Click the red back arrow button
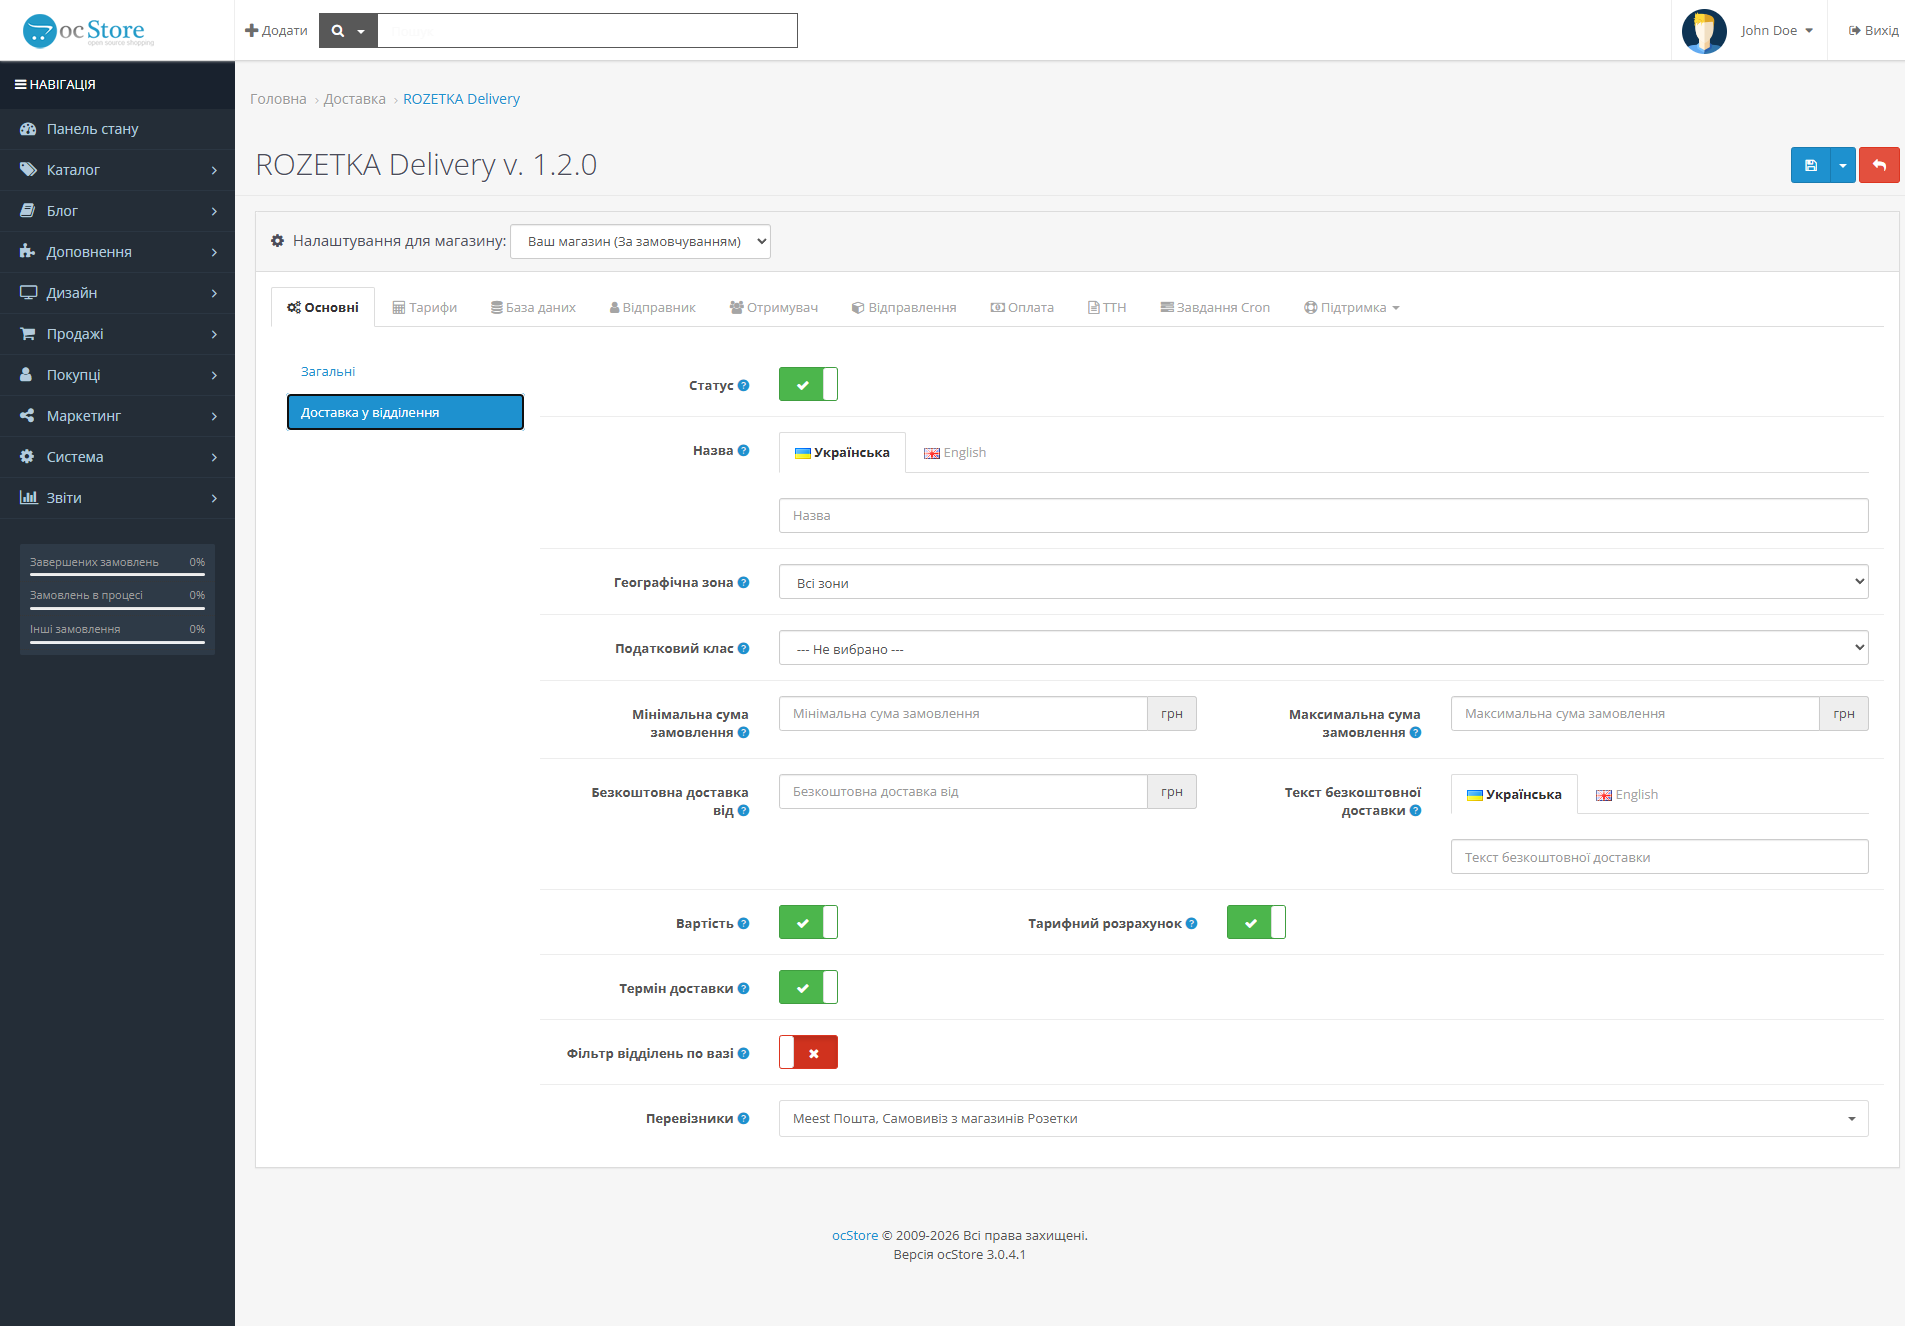The width and height of the screenshot is (1905, 1326). click(1879, 165)
